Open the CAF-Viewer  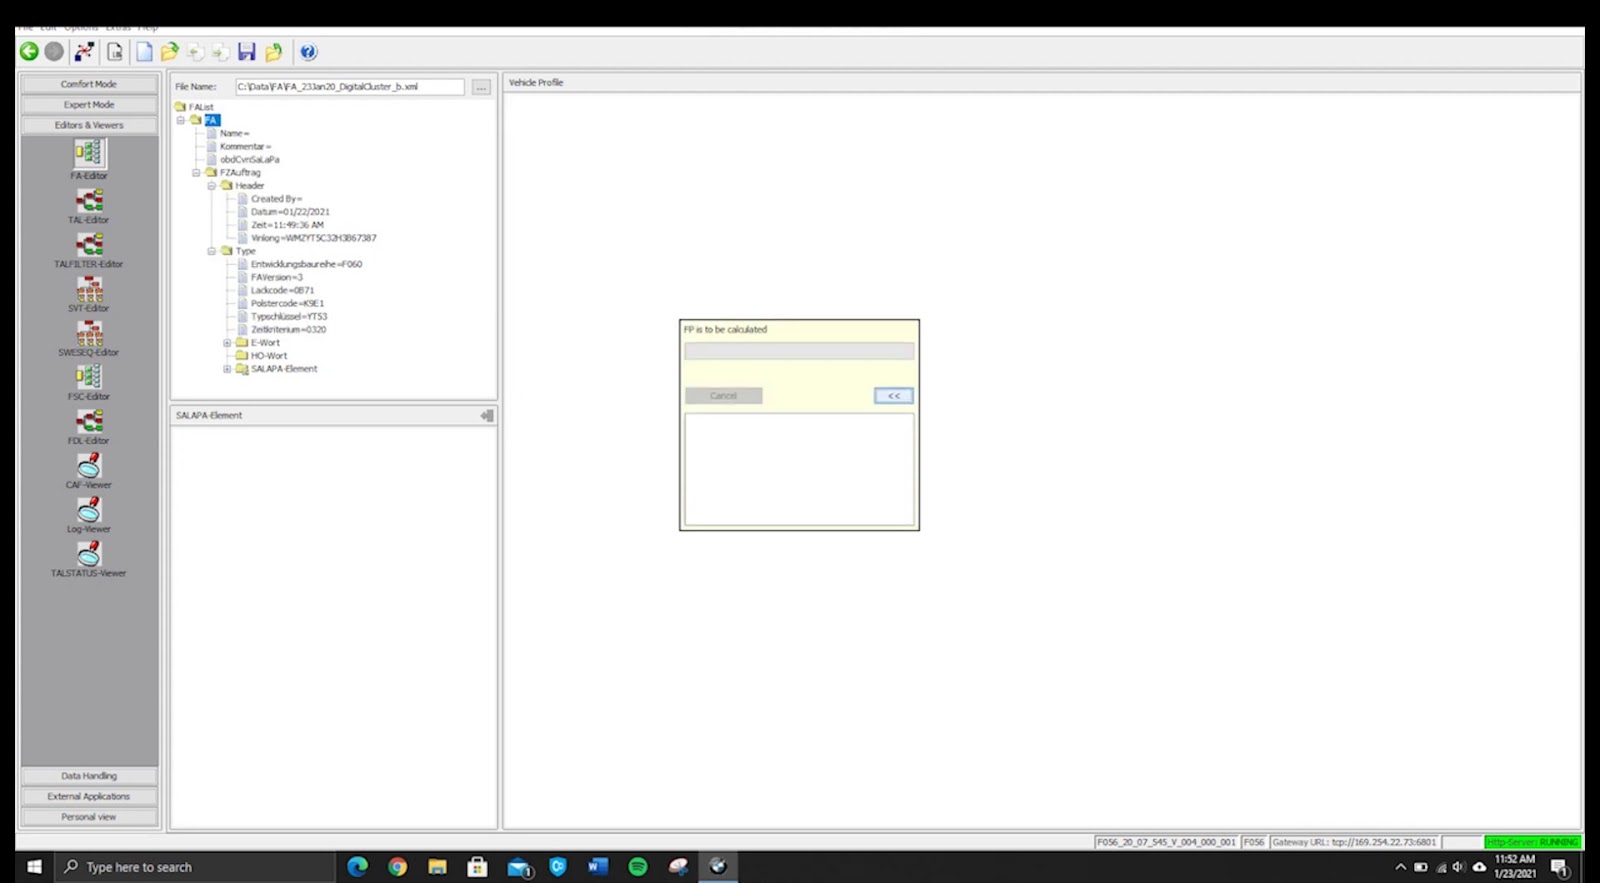89,471
